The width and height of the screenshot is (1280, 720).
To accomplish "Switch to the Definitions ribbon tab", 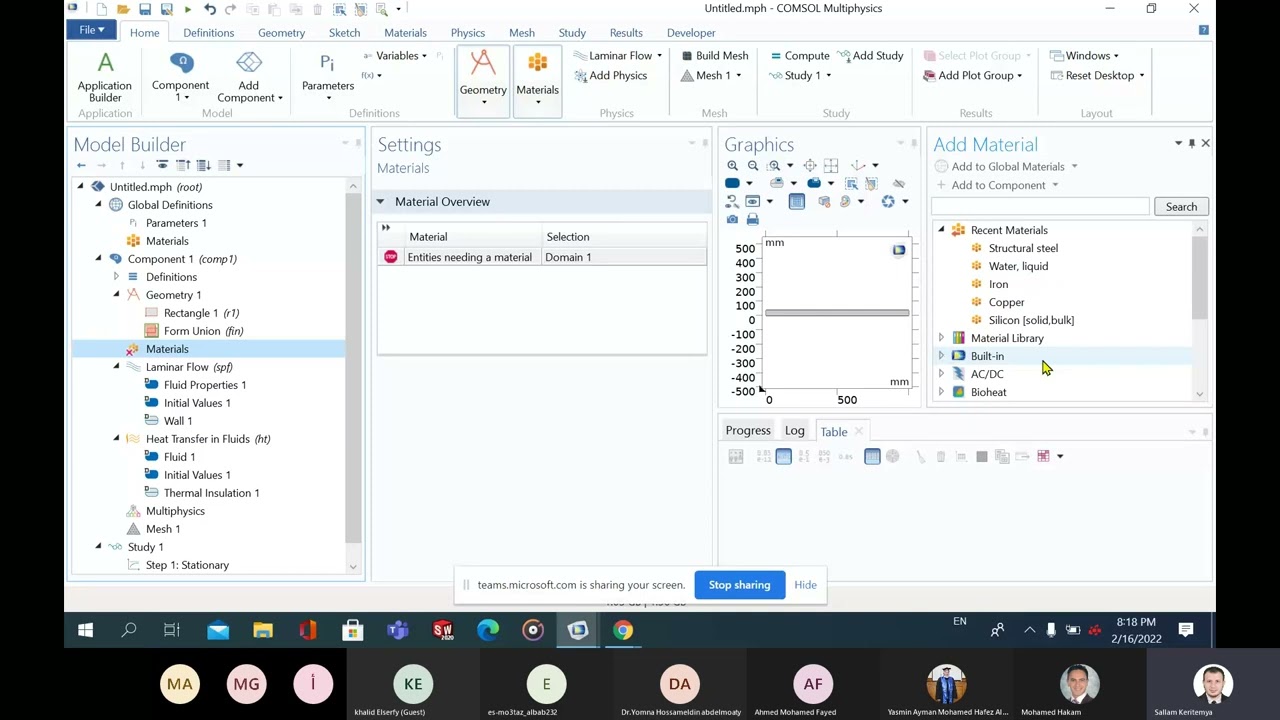I will tap(208, 33).
